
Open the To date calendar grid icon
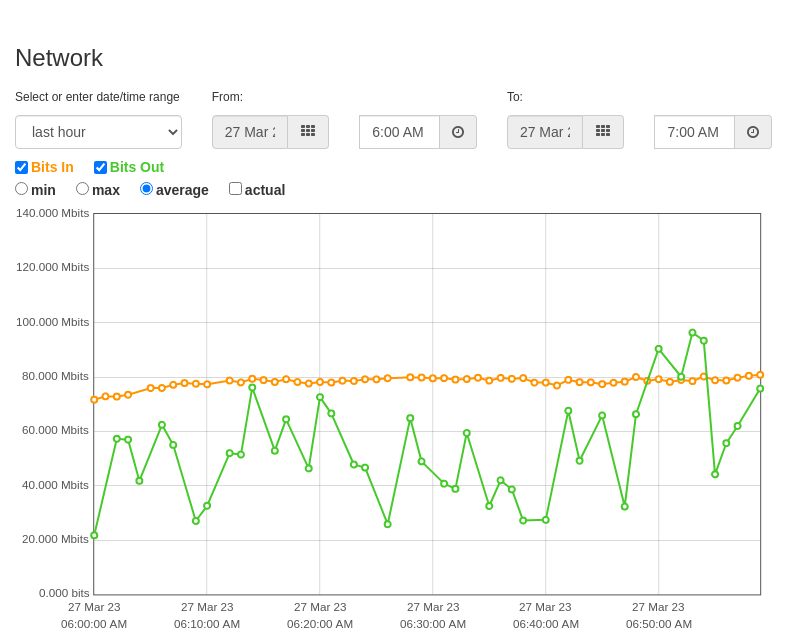603,132
